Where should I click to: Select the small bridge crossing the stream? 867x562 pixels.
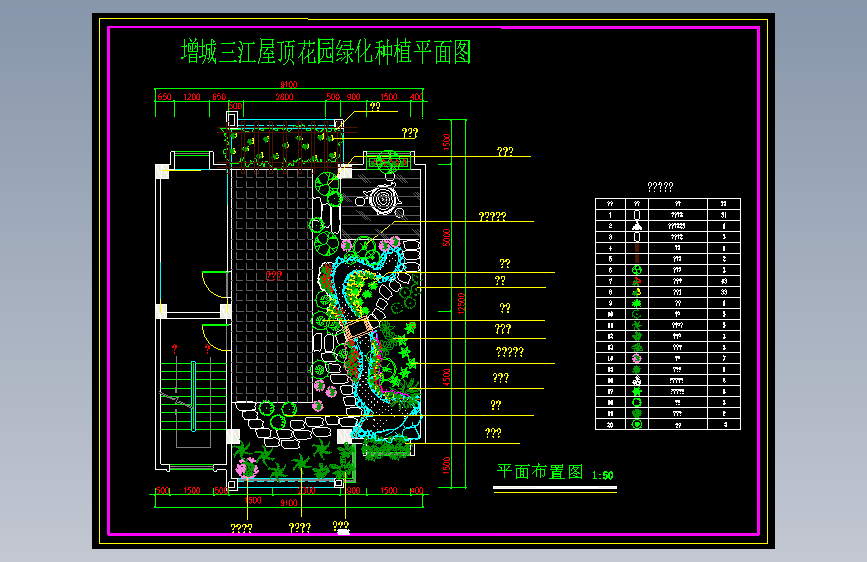point(357,329)
